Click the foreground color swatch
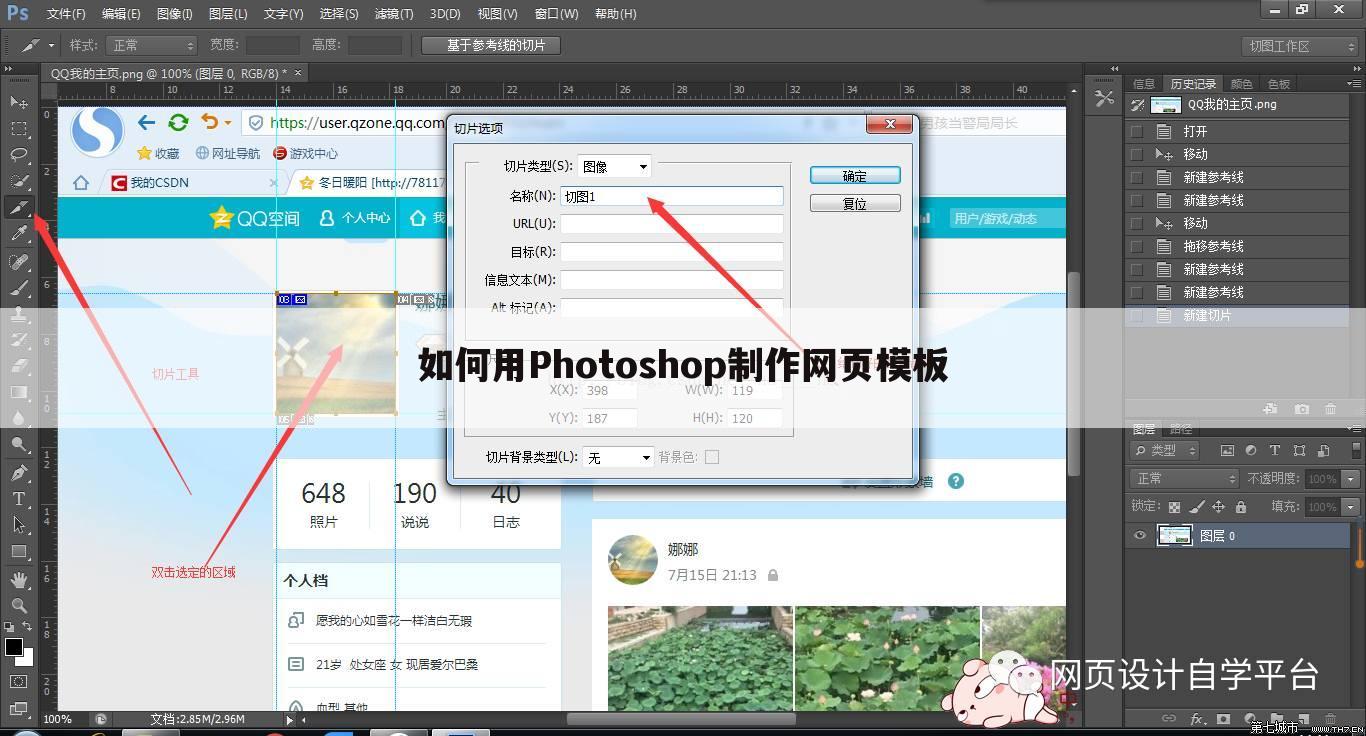The height and width of the screenshot is (736, 1366). coord(13,646)
